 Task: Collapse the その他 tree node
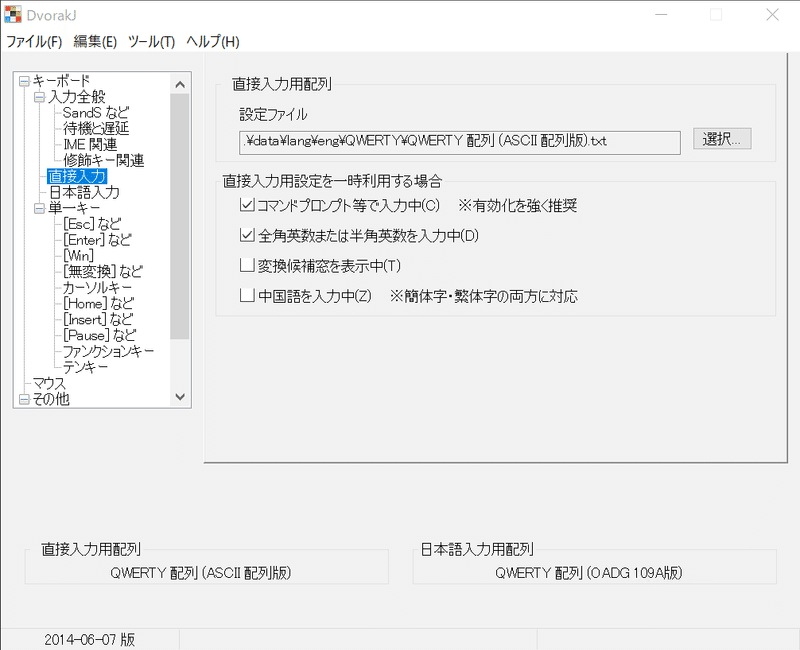24,399
